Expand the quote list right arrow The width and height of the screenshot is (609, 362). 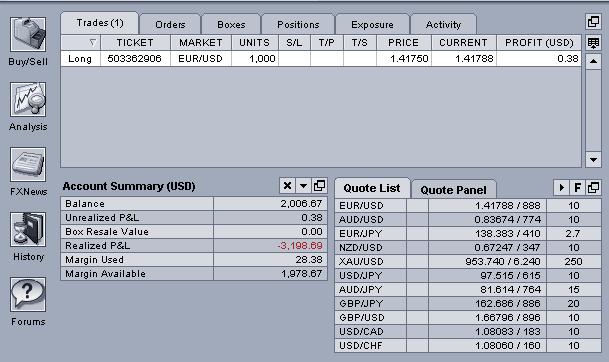561,188
